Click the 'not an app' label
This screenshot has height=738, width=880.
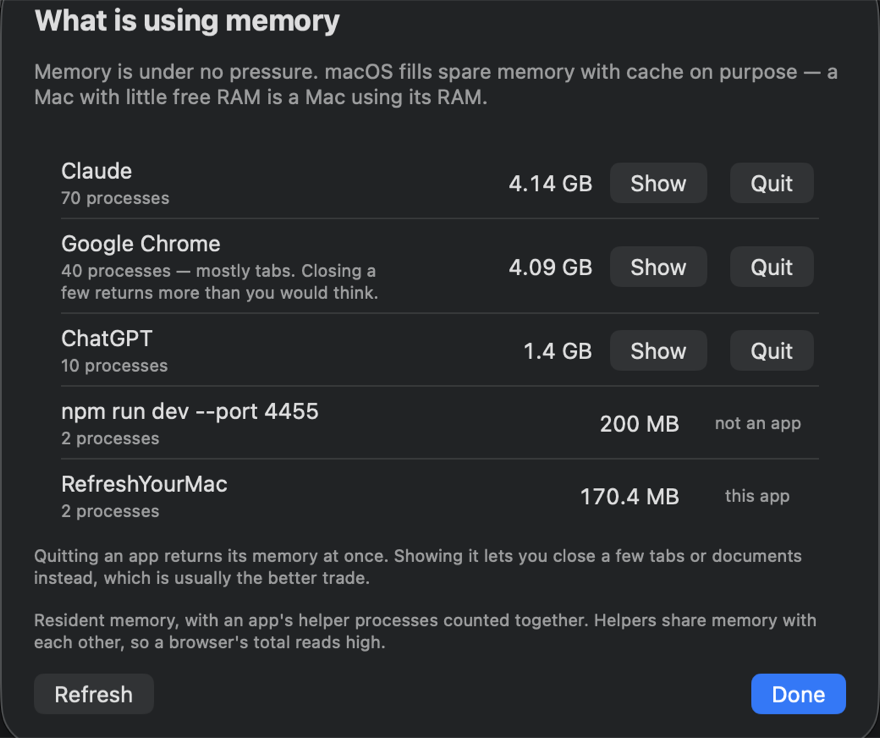coord(758,423)
